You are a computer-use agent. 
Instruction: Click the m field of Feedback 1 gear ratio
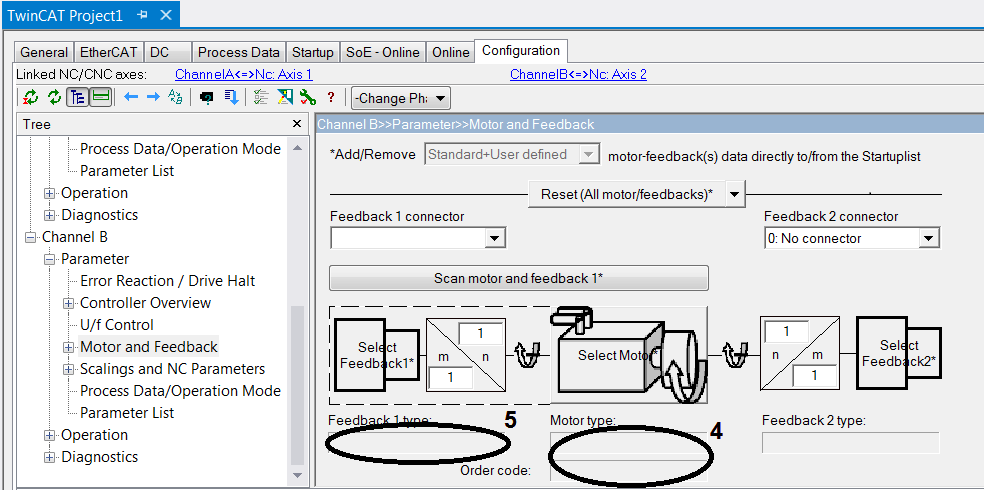451,378
